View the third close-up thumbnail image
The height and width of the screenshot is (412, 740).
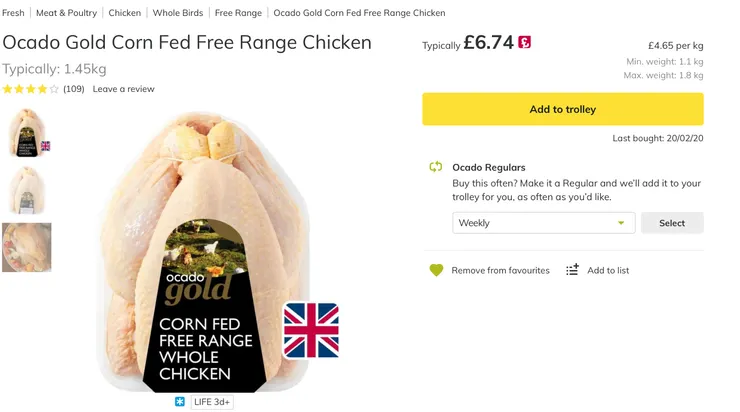(26, 247)
